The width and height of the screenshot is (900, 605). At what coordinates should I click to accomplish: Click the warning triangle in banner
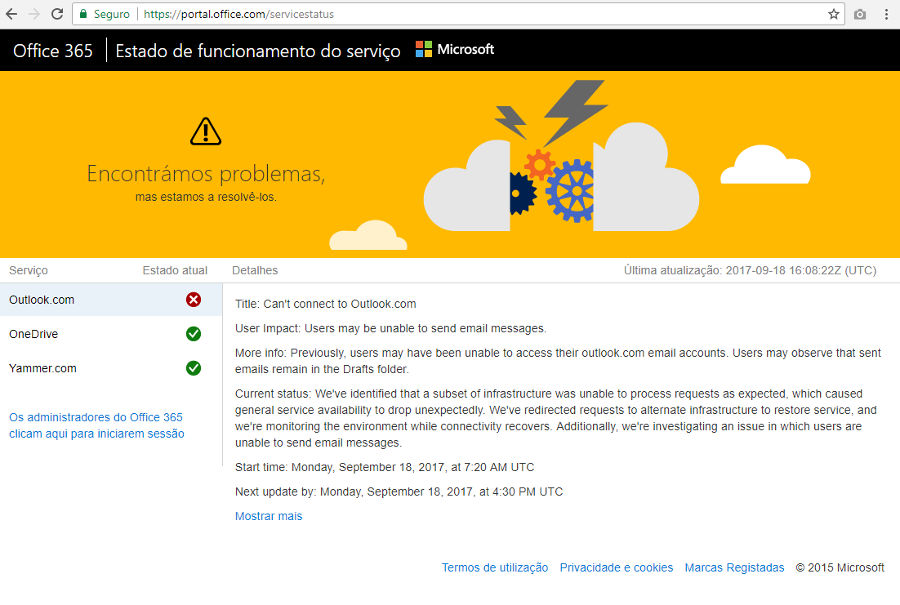(x=205, y=131)
